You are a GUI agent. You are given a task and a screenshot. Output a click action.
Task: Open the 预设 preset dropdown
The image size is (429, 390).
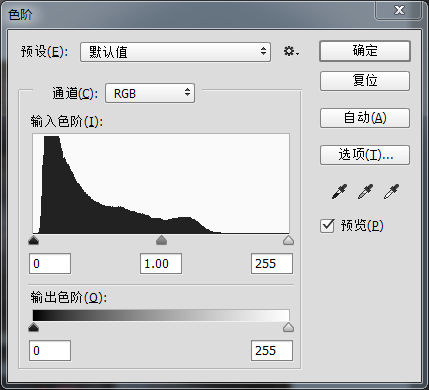pos(175,52)
